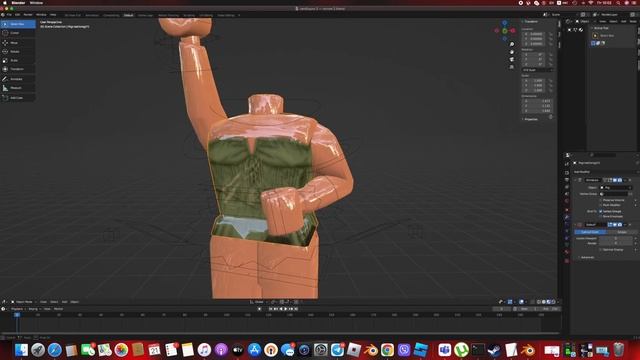Select the Scale tool
The image size is (640, 360).
(x=18, y=60)
